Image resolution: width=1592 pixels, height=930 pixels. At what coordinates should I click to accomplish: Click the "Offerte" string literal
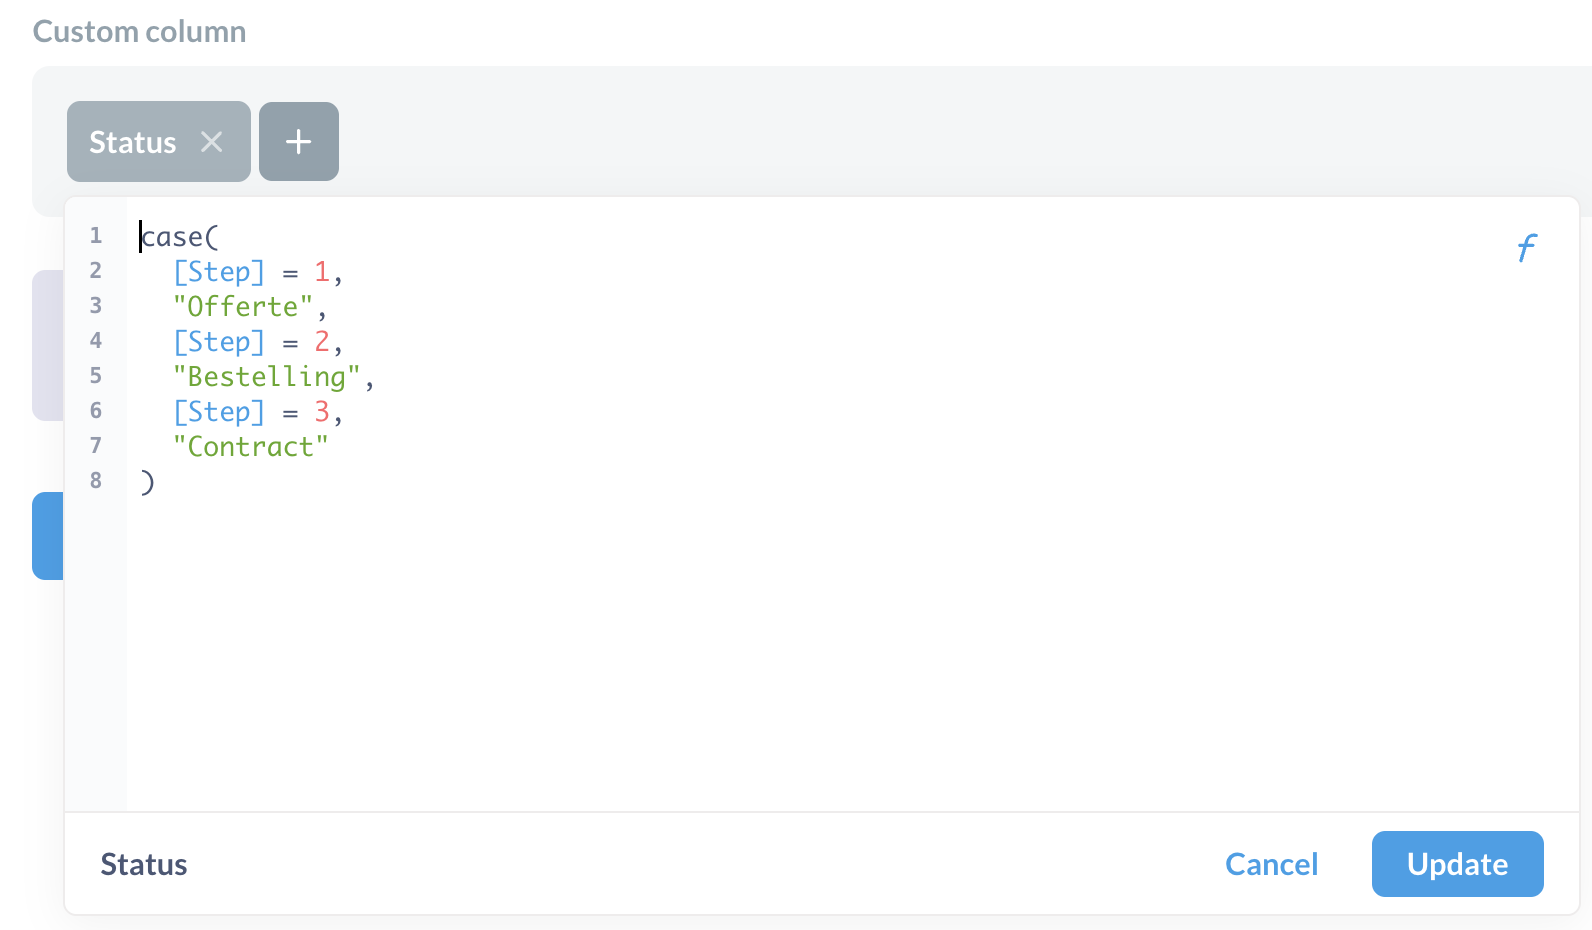(x=243, y=307)
